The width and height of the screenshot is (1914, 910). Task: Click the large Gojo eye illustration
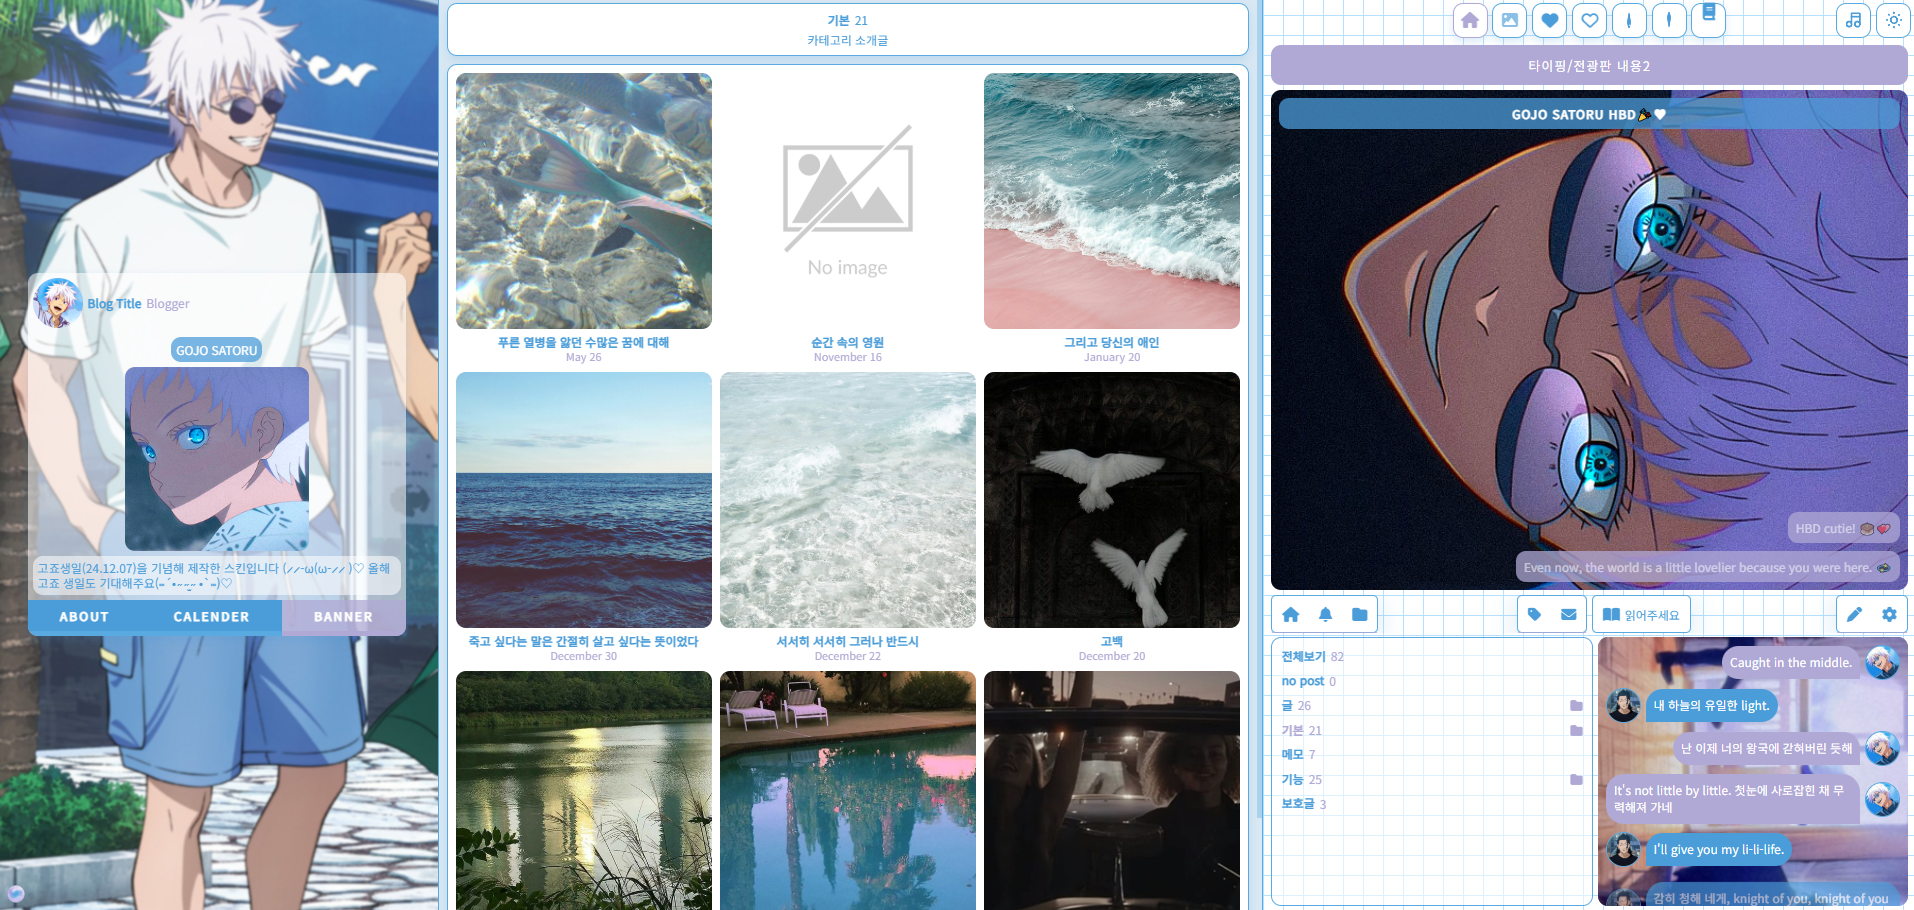point(1589,340)
